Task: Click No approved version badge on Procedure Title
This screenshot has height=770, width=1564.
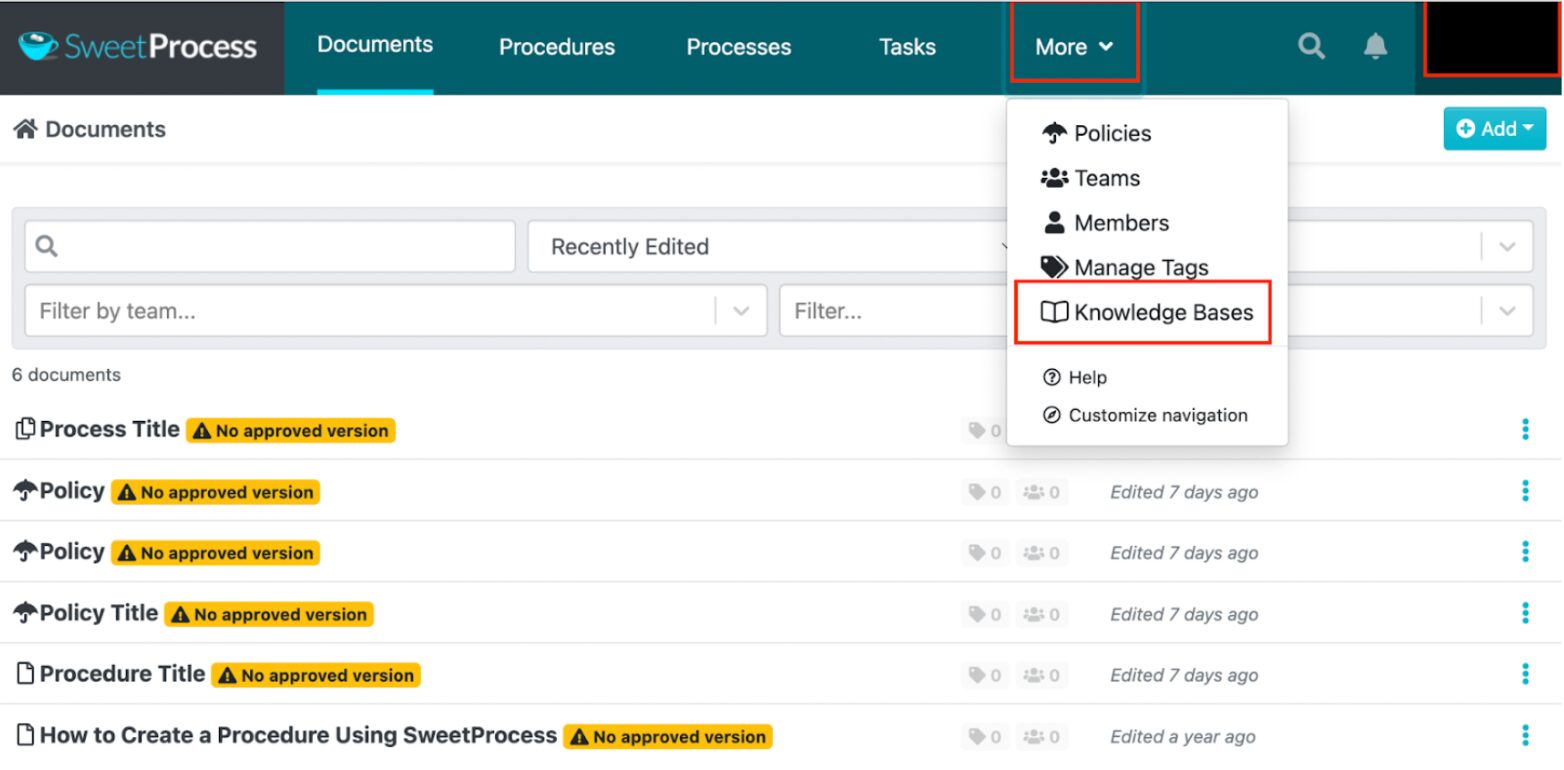Action: pos(316,676)
